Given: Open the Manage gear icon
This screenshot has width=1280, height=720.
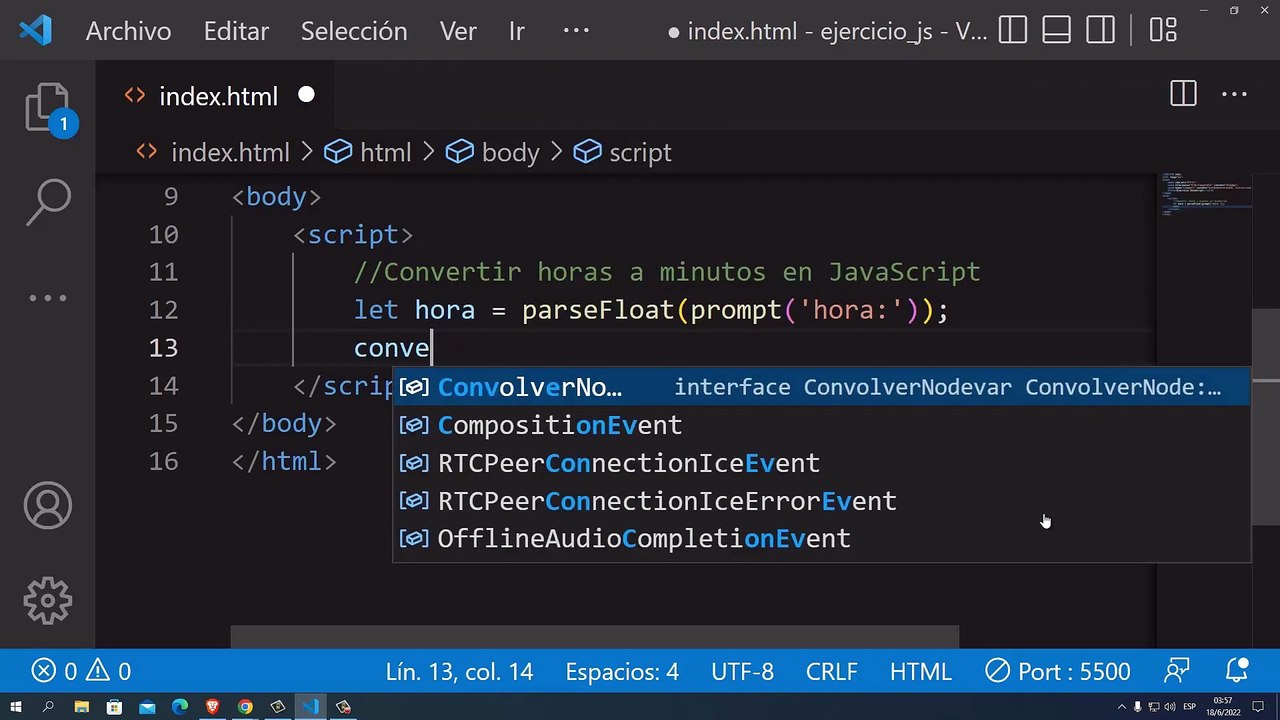Looking at the screenshot, I should click(48, 601).
